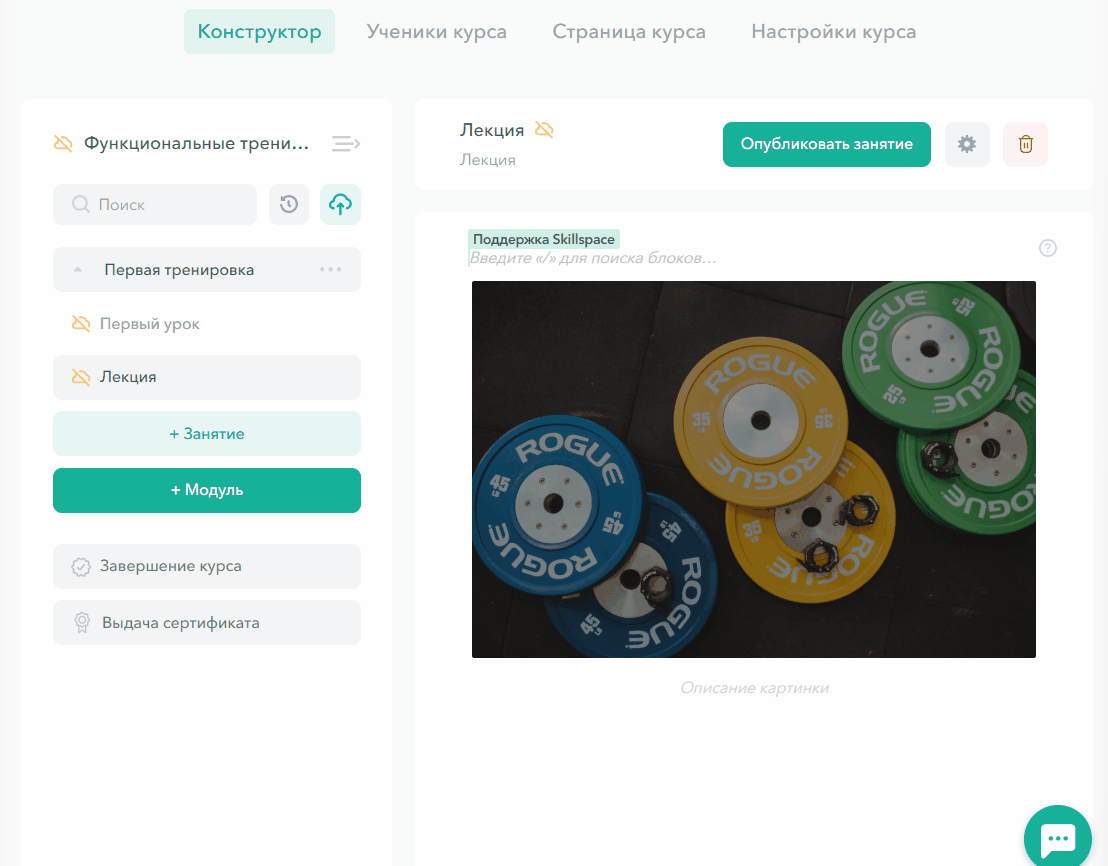Image resolution: width=1108 pixels, height=866 pixels.
Task: Select the Лекция lesson in the sidebar
Action: [206, 377]
